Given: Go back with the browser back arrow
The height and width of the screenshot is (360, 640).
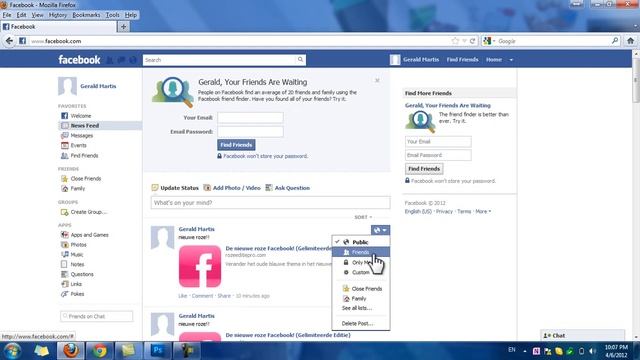Looking at the screenshot, I should (x=9, y=41).
